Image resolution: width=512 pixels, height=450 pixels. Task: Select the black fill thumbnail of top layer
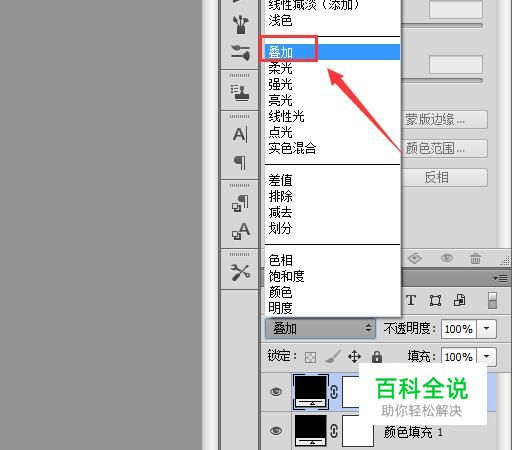tap(310, 392)
